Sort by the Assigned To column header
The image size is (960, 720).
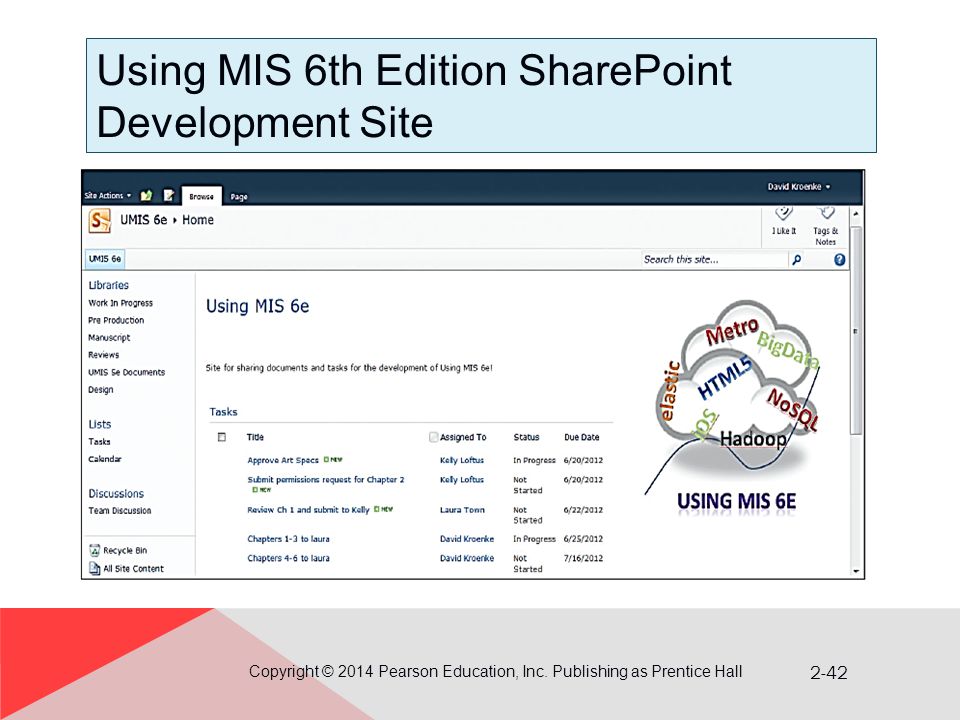pyautogui.click(x=463, y=437)
